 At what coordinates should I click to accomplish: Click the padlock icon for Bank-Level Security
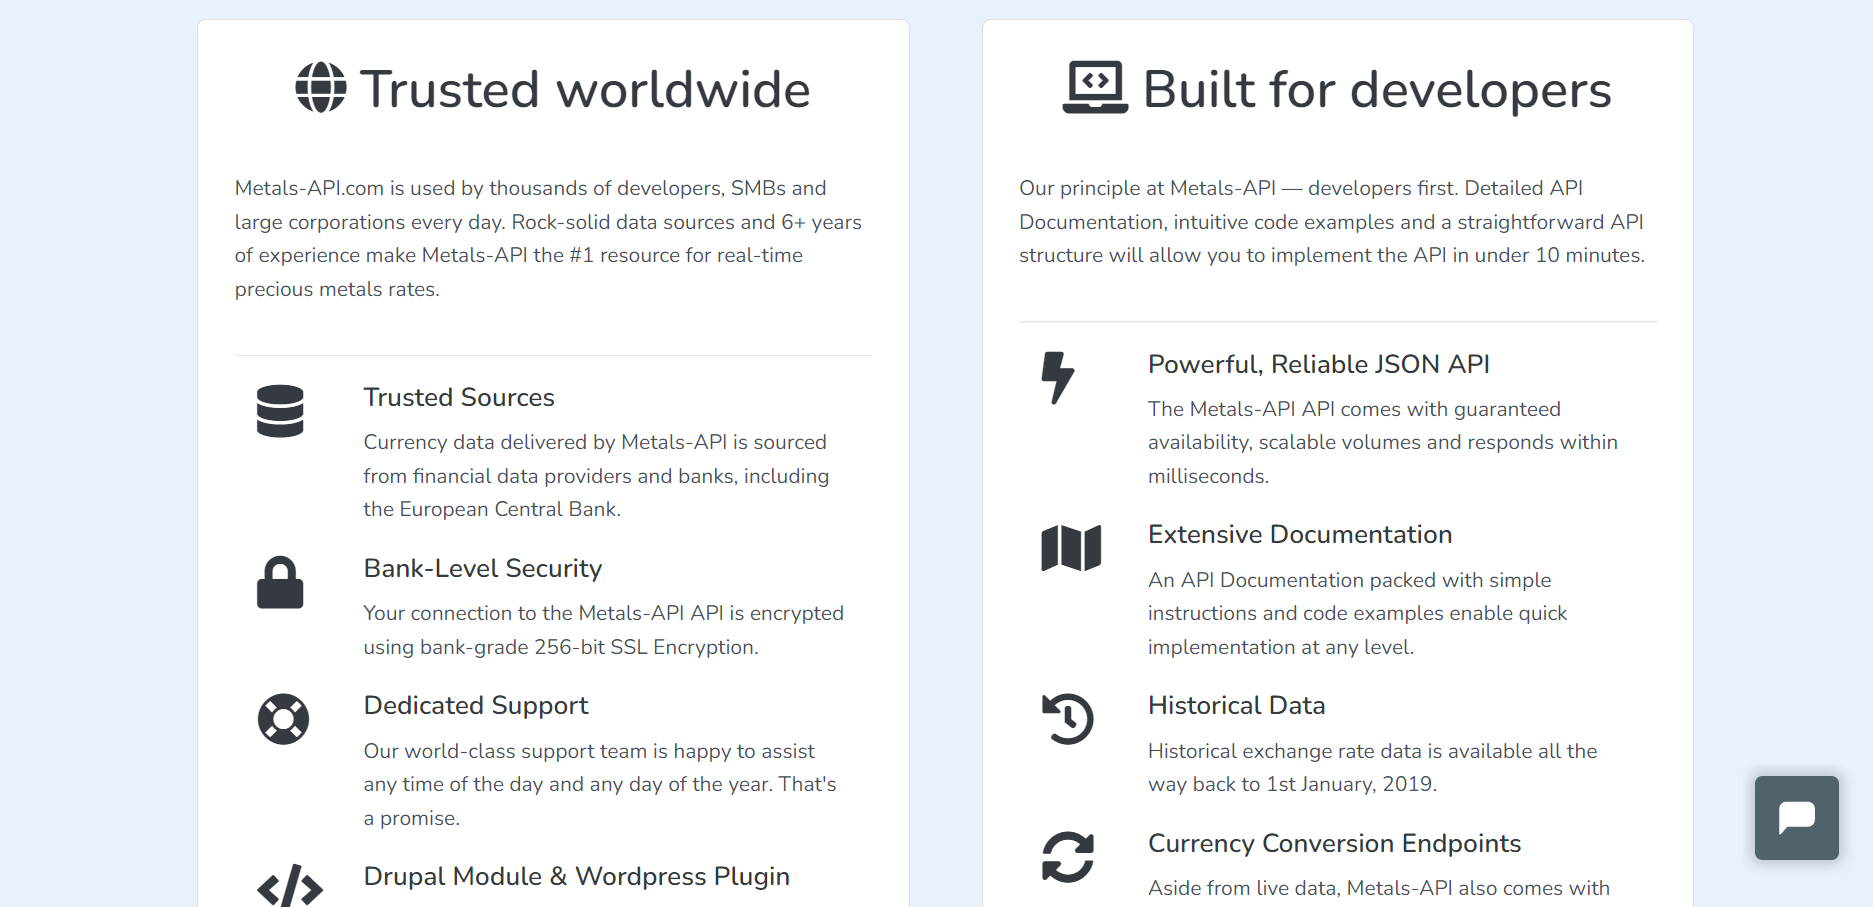tap(280, 582)
